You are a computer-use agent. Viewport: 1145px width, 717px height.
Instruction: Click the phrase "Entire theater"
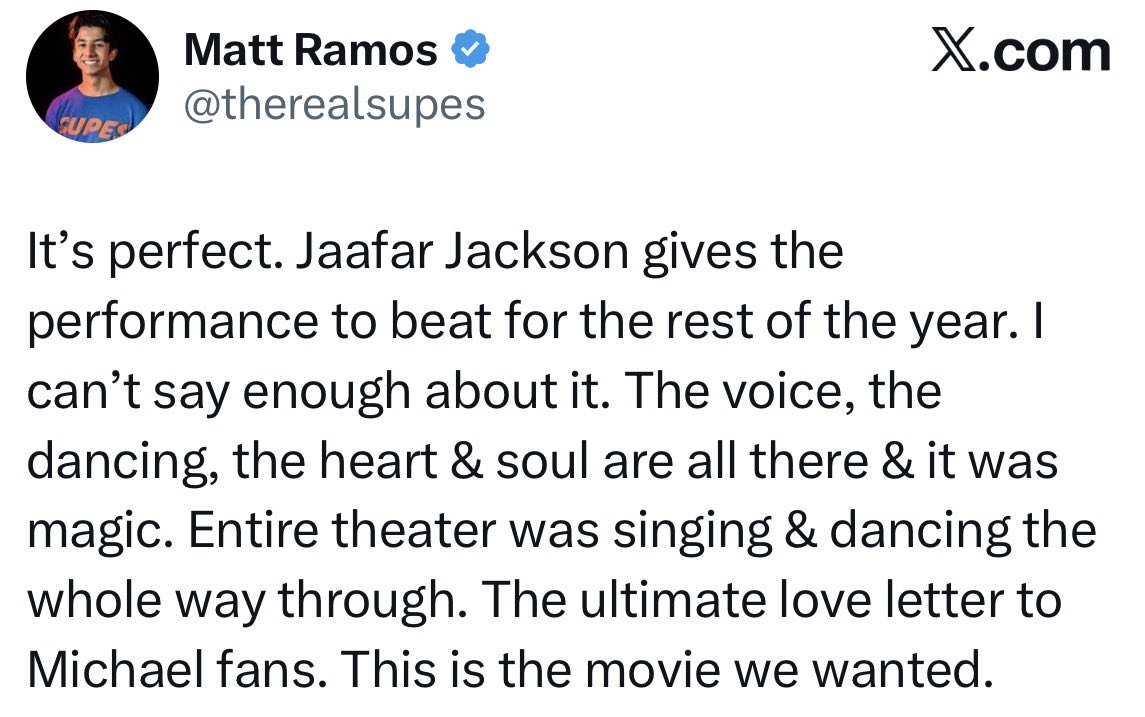pos(343,530)
